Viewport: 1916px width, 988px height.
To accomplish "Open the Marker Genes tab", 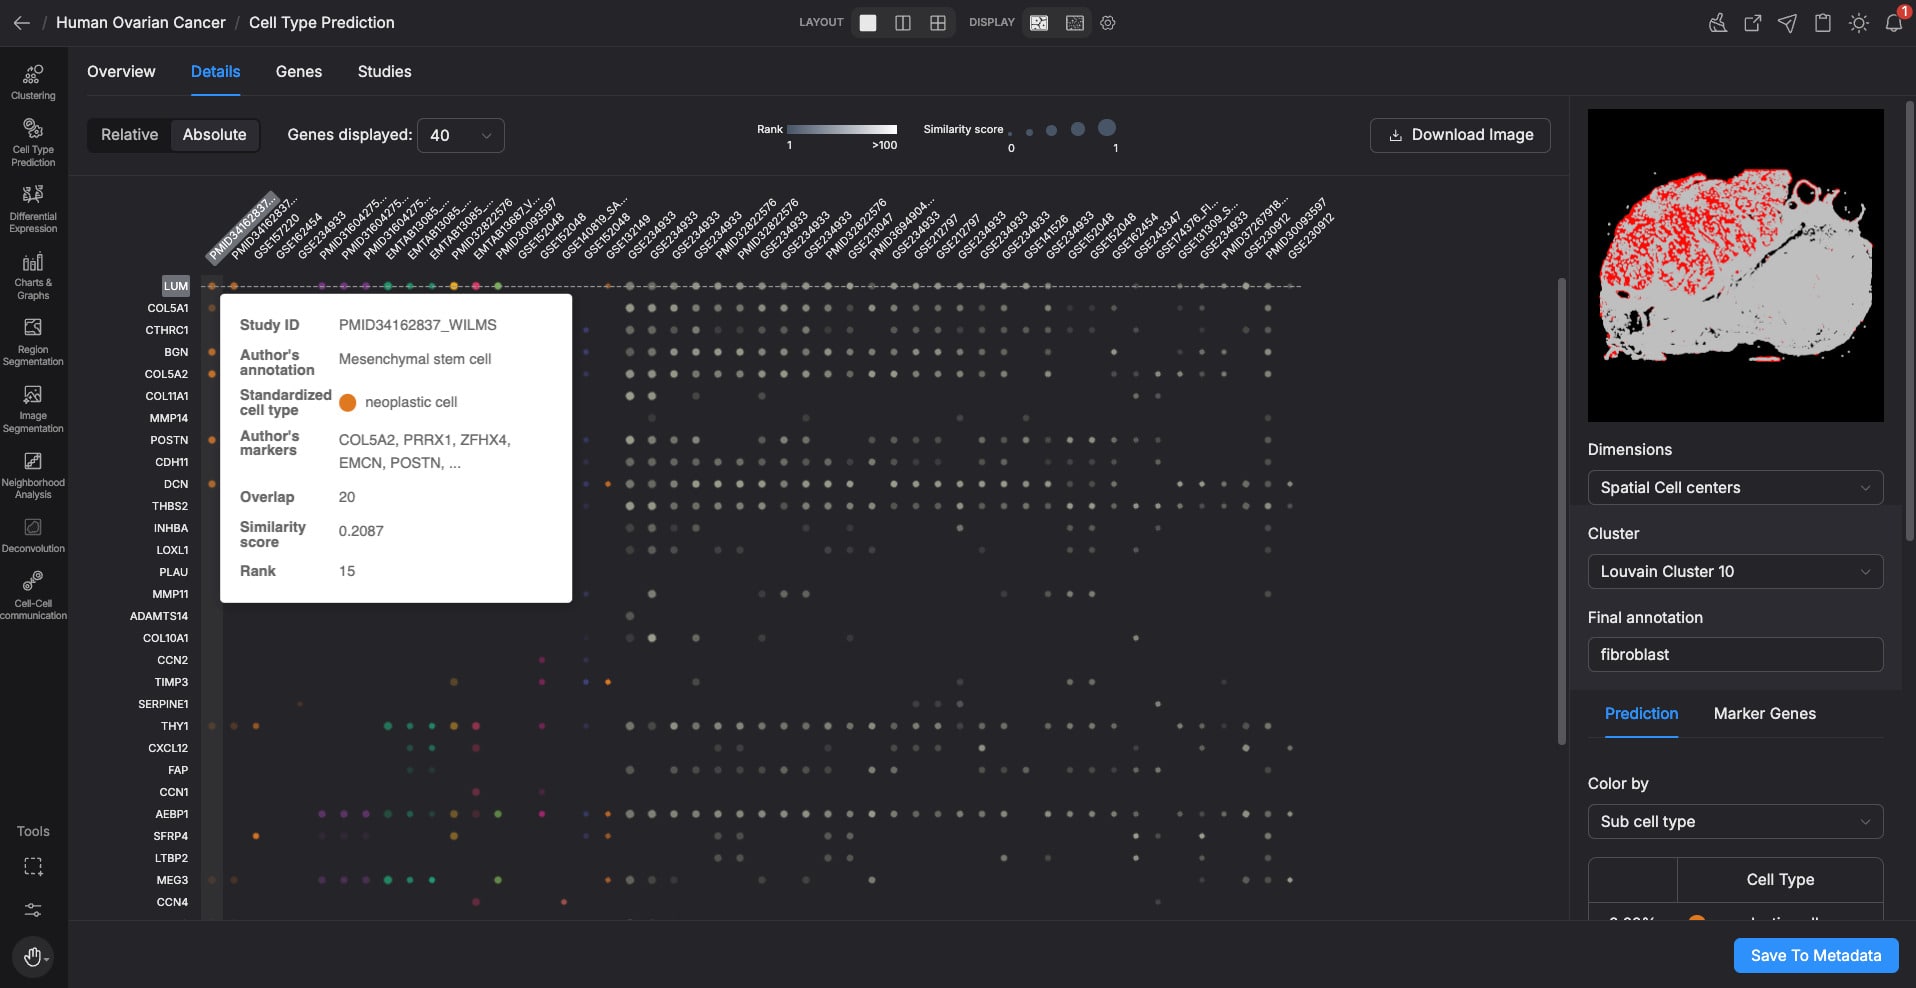I will point(1764,714).
